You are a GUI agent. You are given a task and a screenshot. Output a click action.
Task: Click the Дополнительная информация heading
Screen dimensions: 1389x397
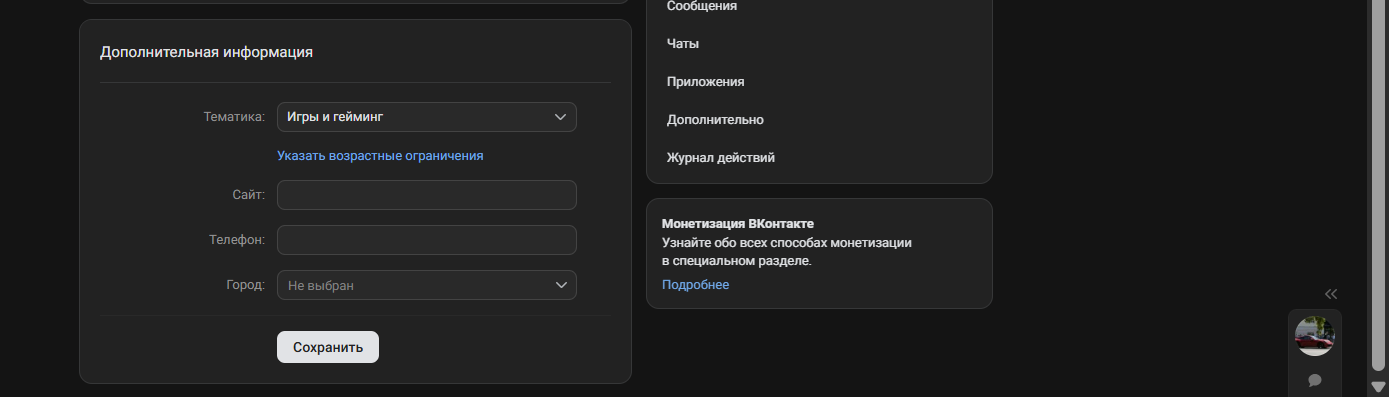206,52
